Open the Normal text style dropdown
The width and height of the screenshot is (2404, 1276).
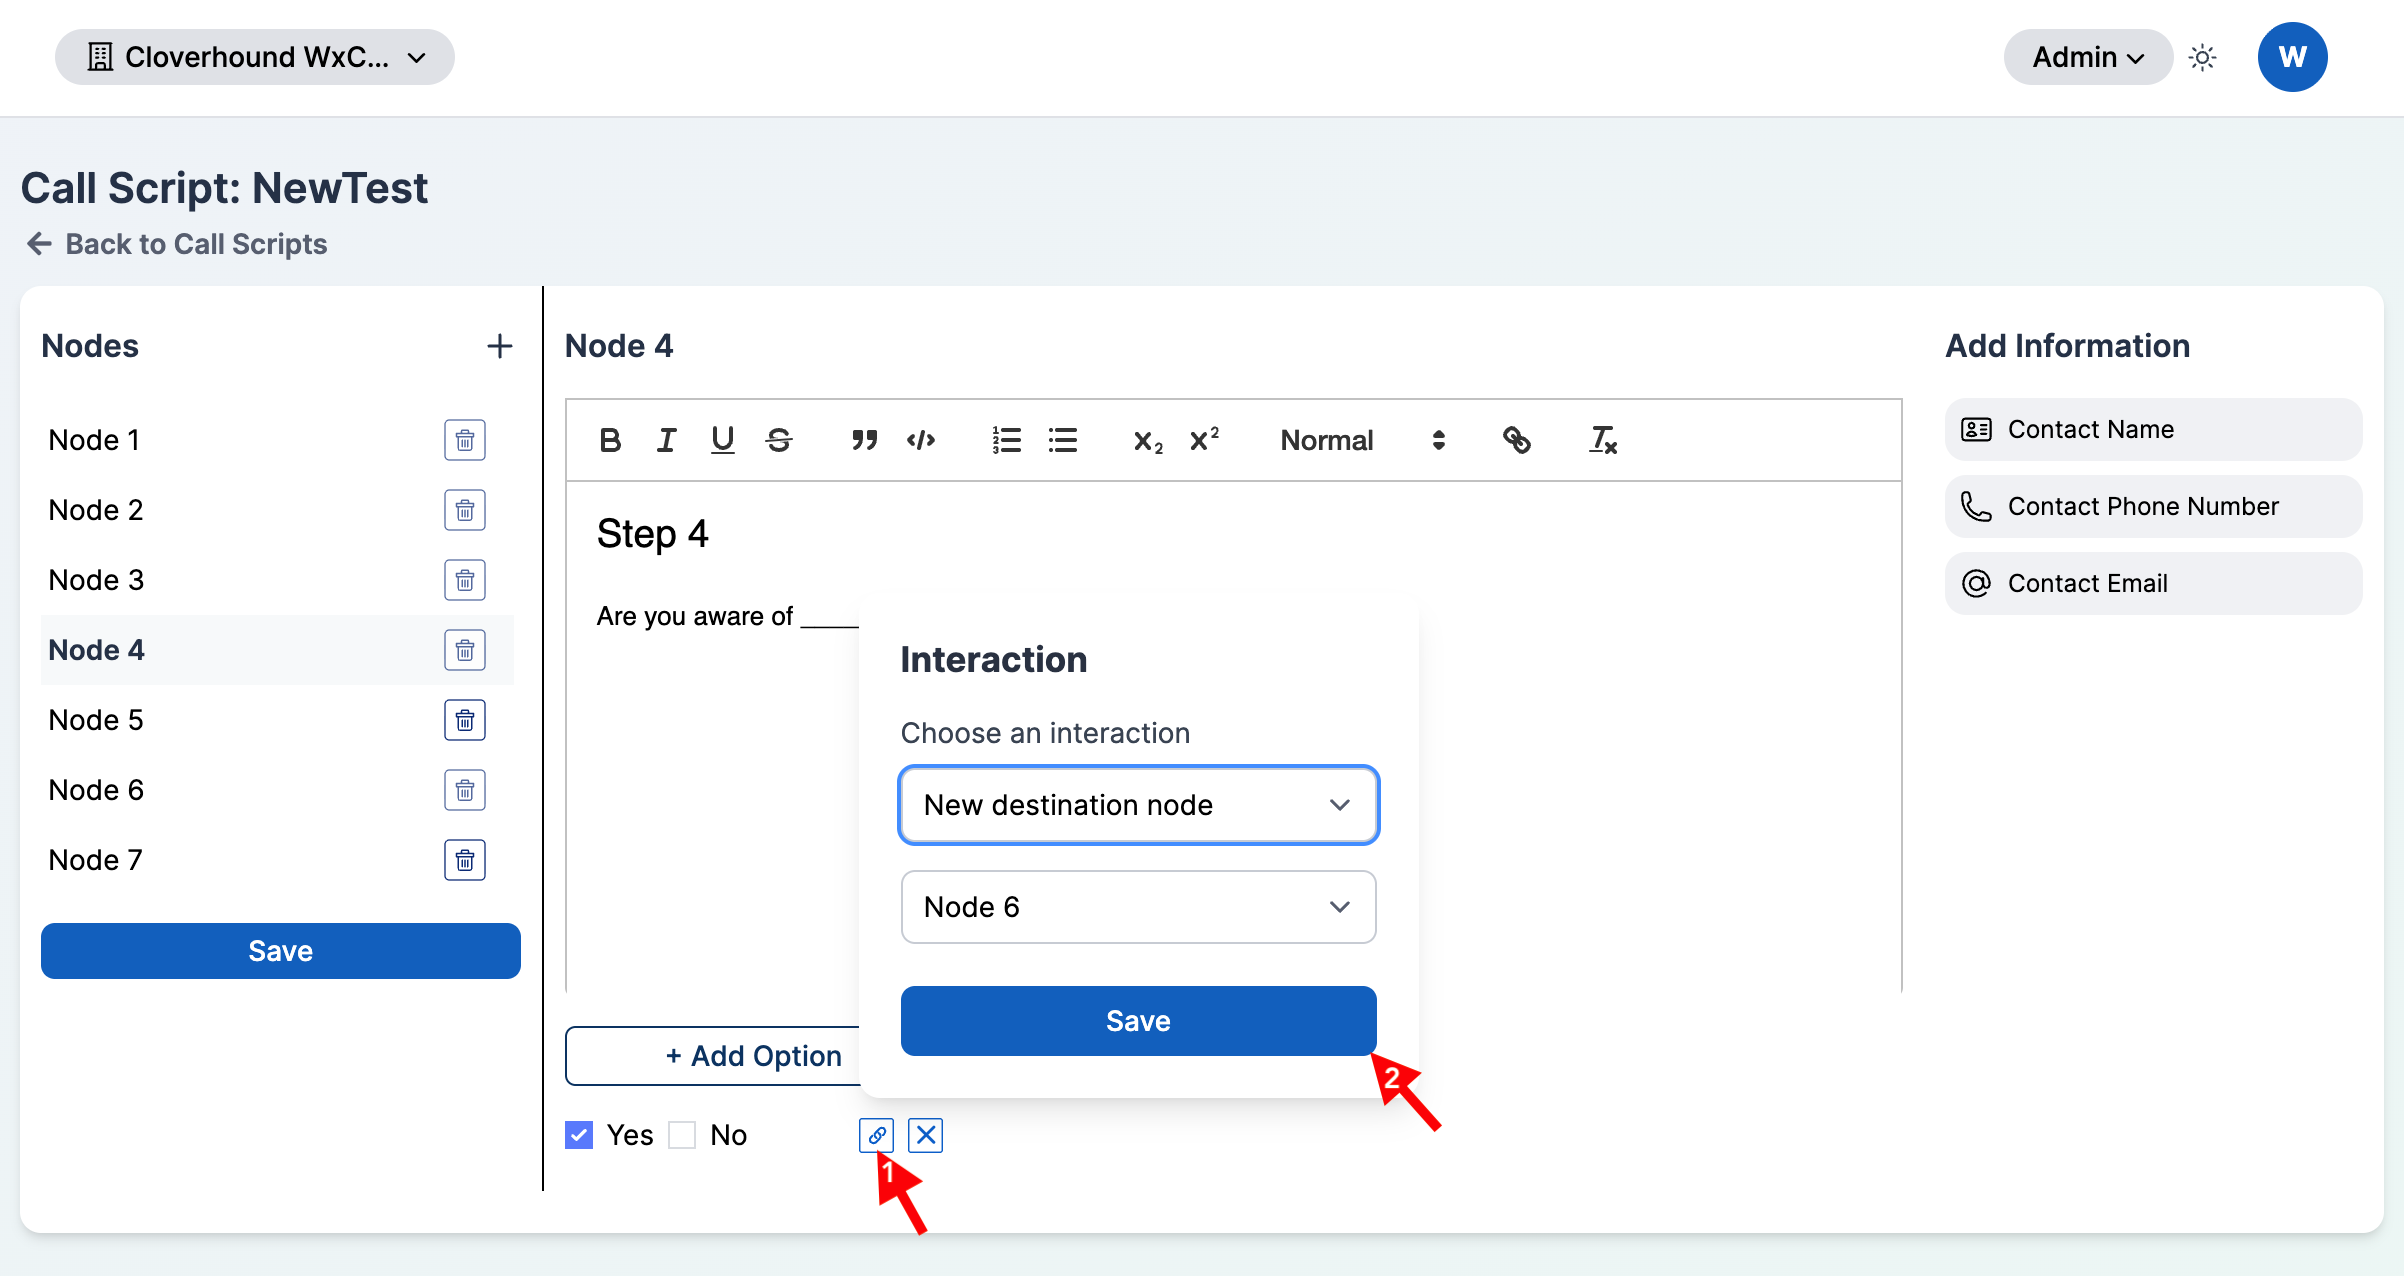coord(1363,440)
